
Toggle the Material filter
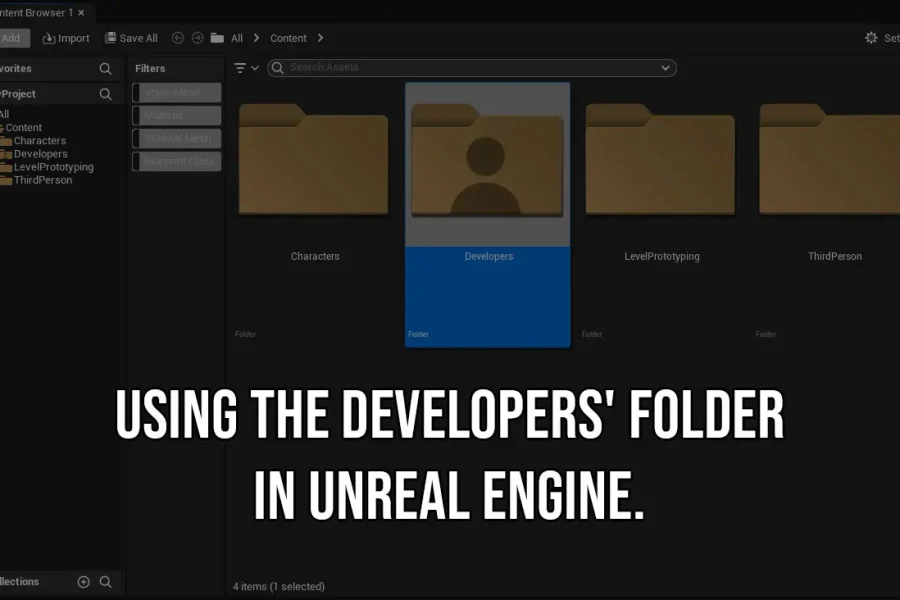coord(177,115)
